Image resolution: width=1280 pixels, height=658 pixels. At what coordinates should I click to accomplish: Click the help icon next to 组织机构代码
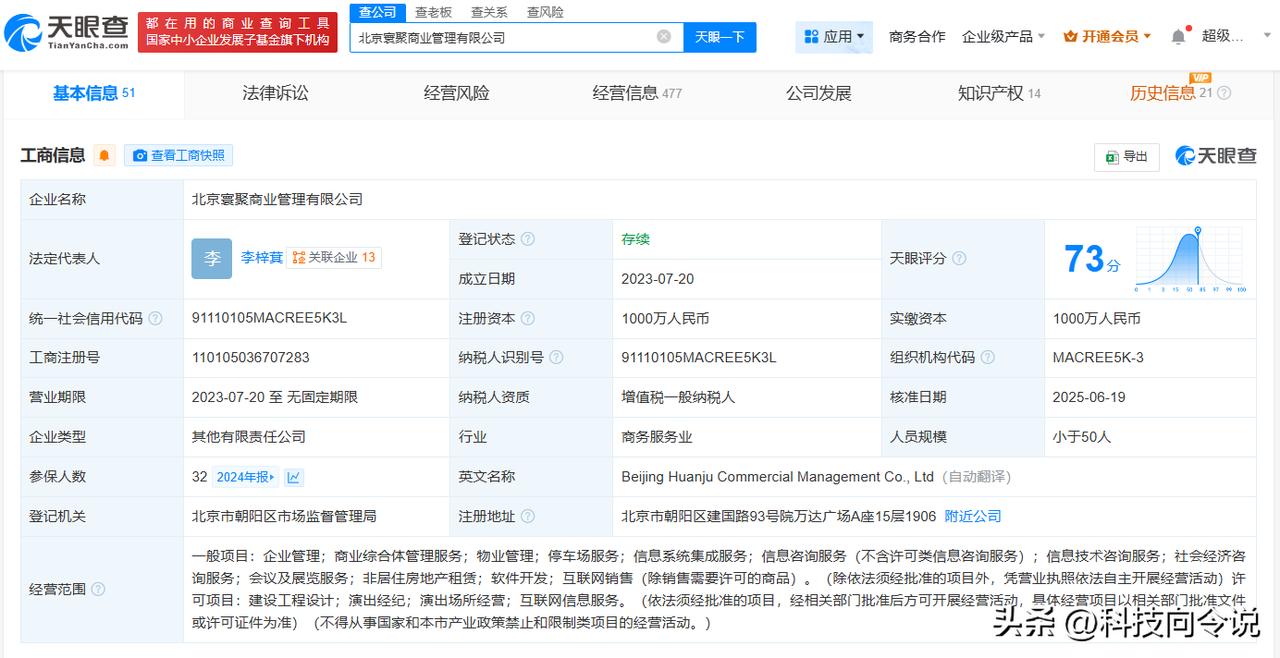coord(987,357)
